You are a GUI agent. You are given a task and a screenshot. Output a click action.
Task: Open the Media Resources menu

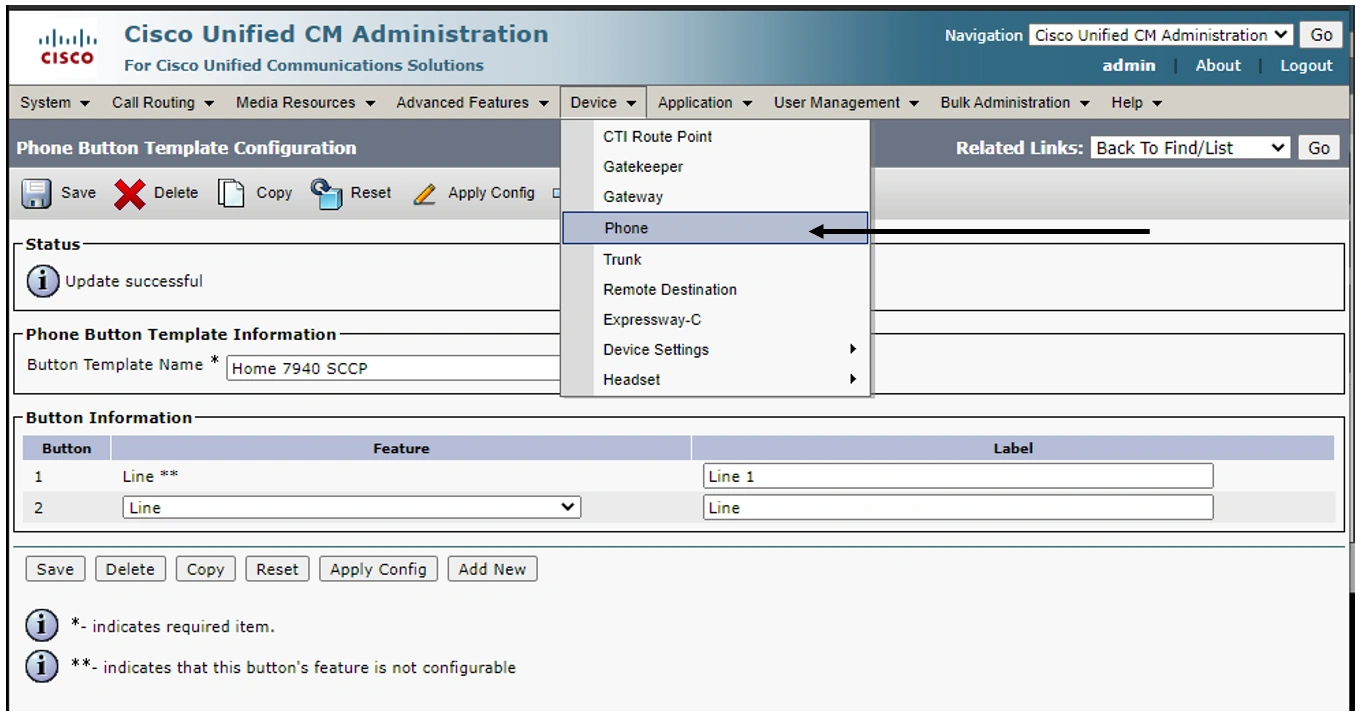coord(305,103)
